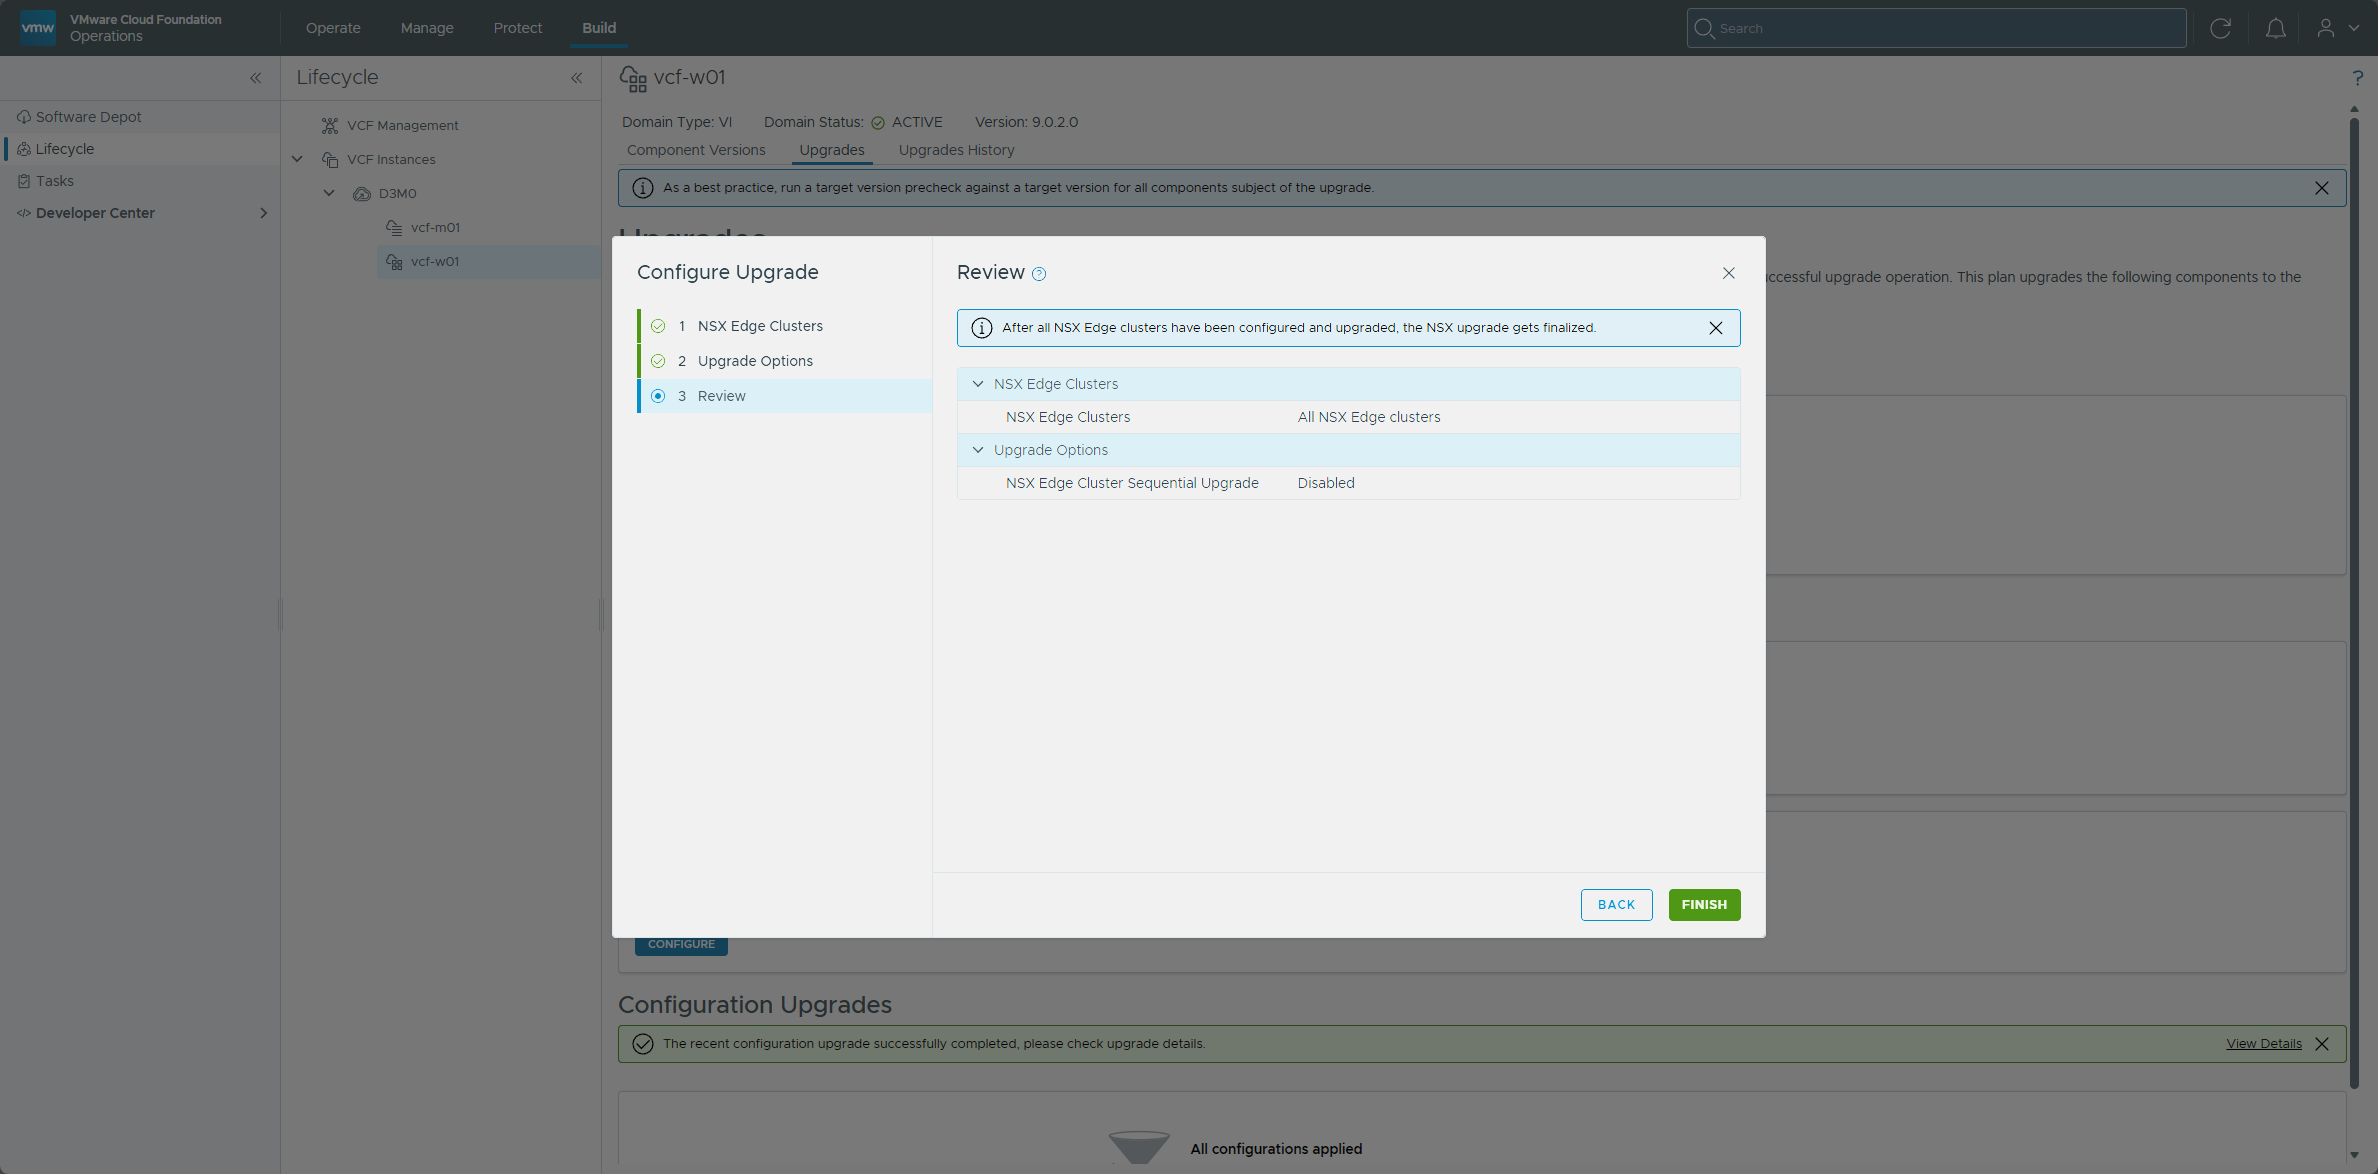Open the View Details link
Image resolution: width=2378 pixels, height=1174 pixels.
coord(2264,1044)
